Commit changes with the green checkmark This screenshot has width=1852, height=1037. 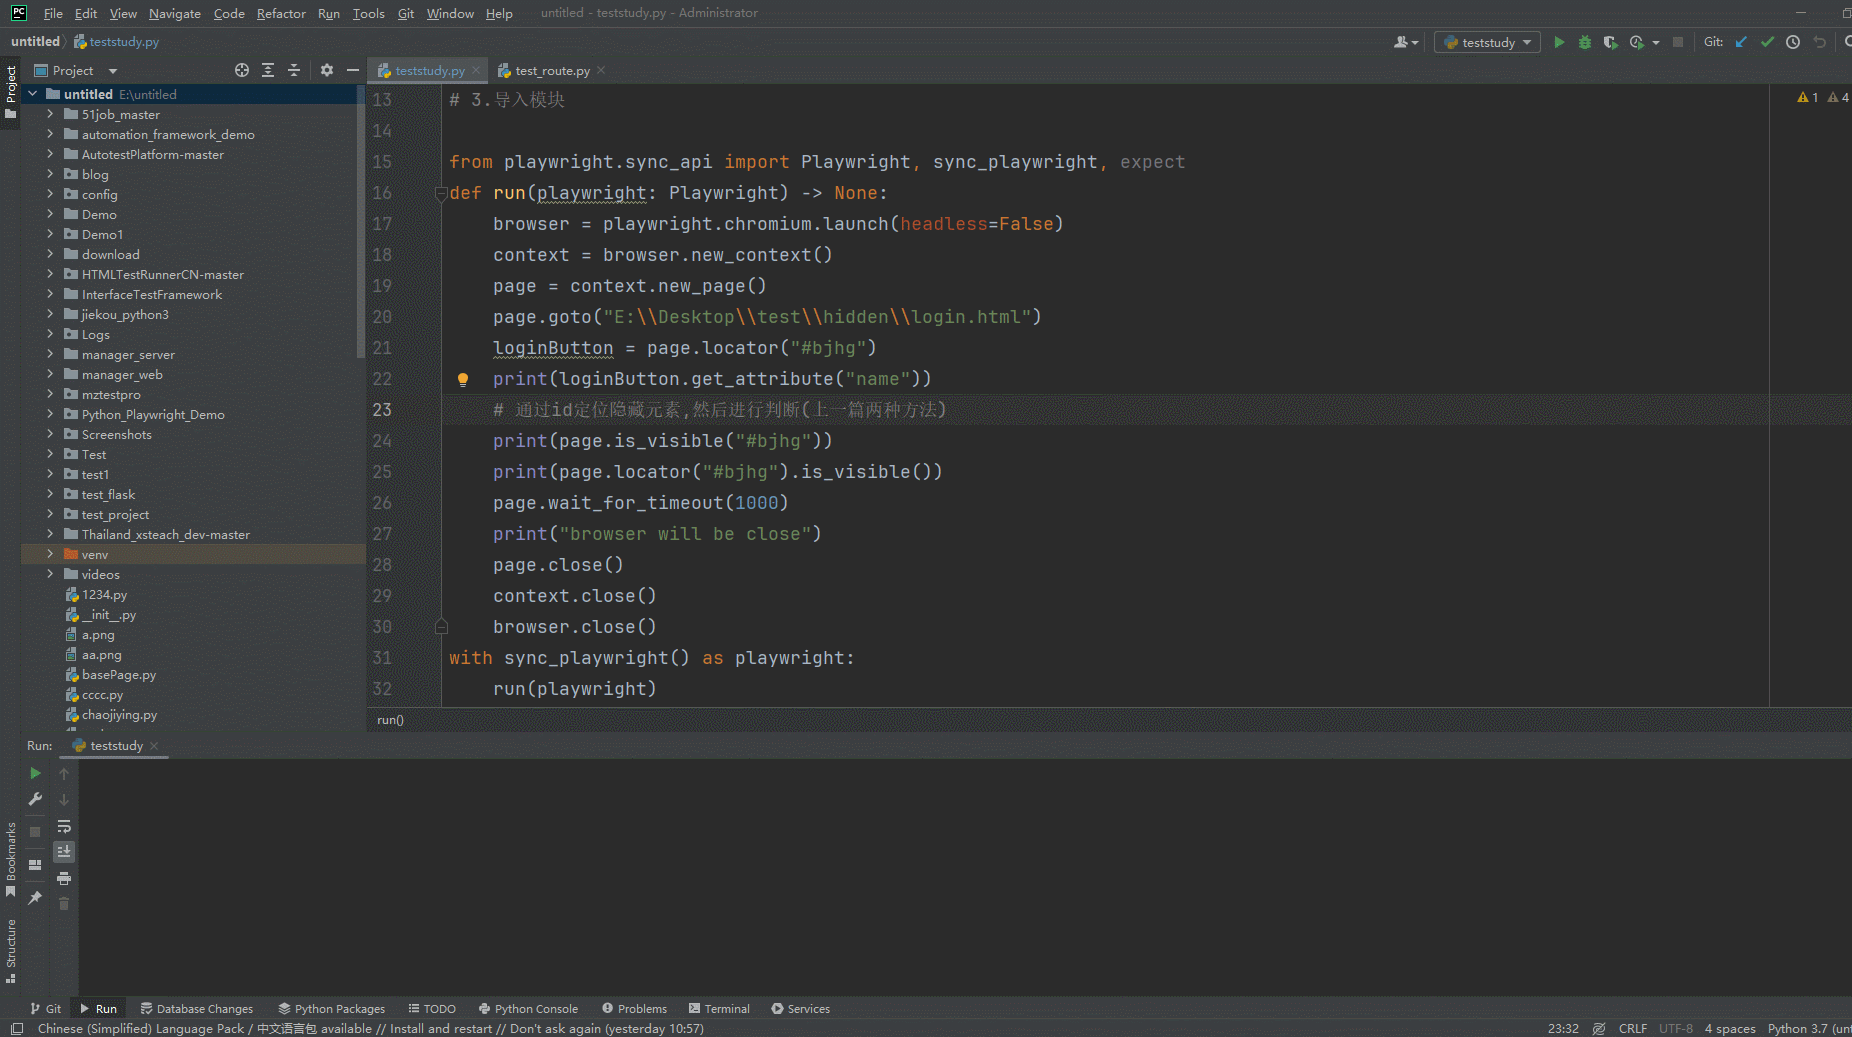[1767, 42]
